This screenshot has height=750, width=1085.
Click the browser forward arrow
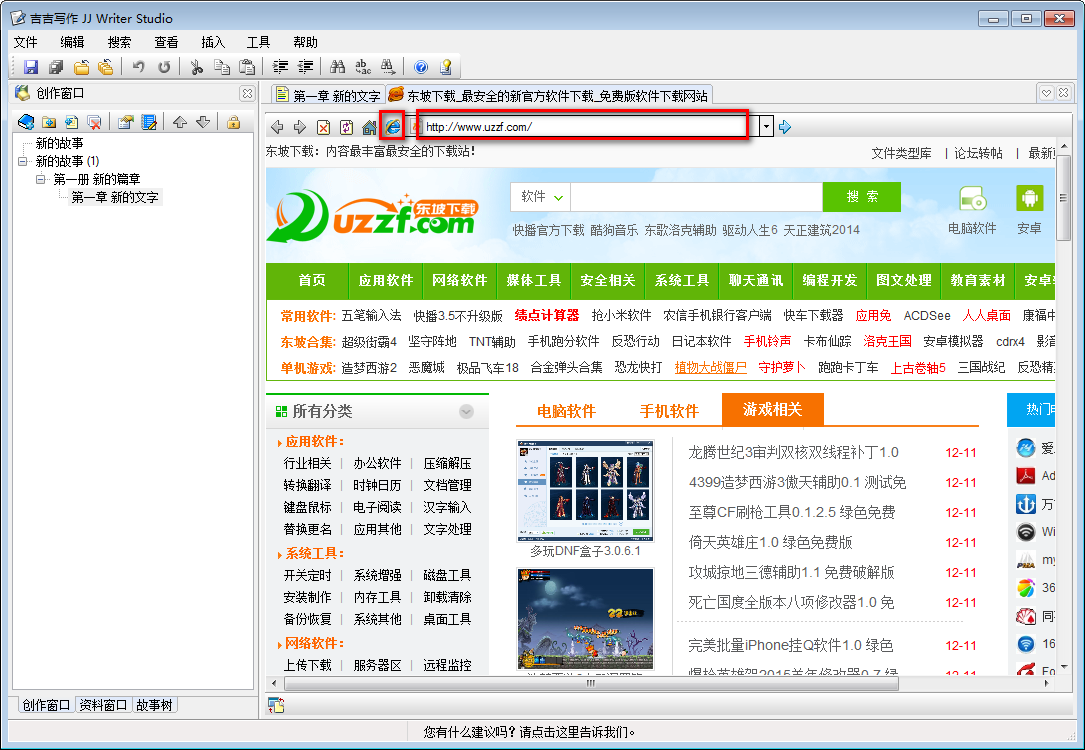point(300,127)
